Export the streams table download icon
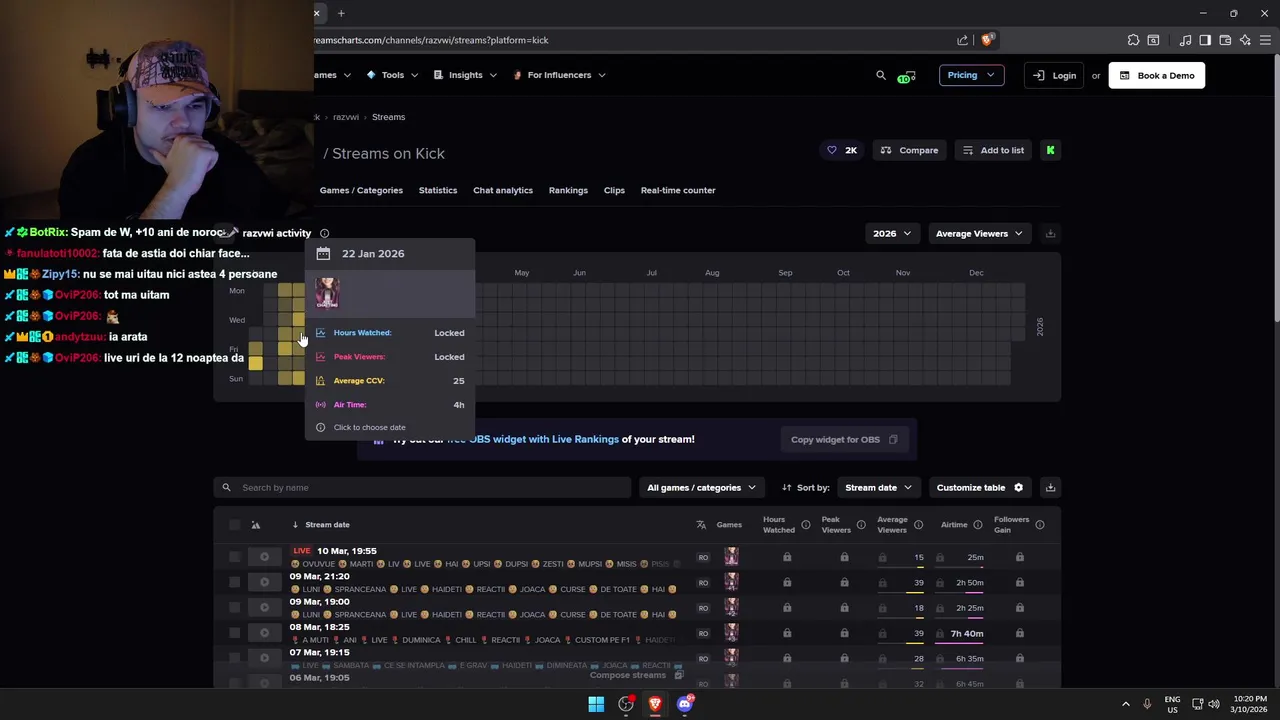The image size is (1280, 720). (1050, 487)
